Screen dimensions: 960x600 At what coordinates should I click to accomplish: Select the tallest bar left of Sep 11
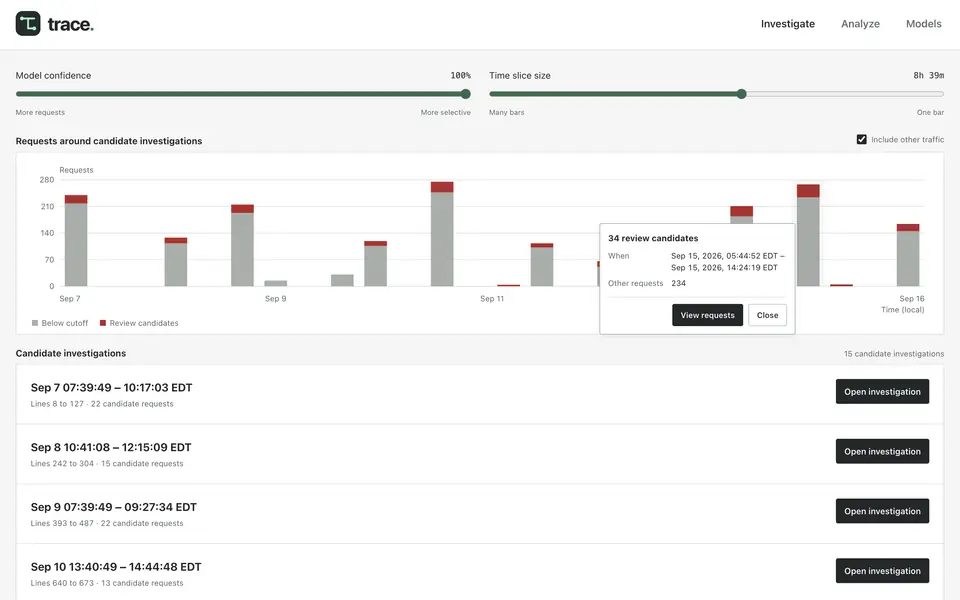(442, 234)
